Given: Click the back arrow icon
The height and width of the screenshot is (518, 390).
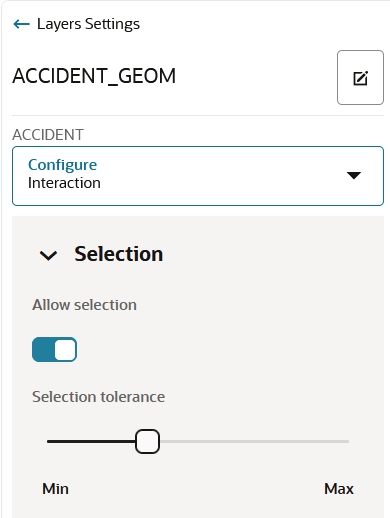Looking at the screenshot, I should [22, 24].
